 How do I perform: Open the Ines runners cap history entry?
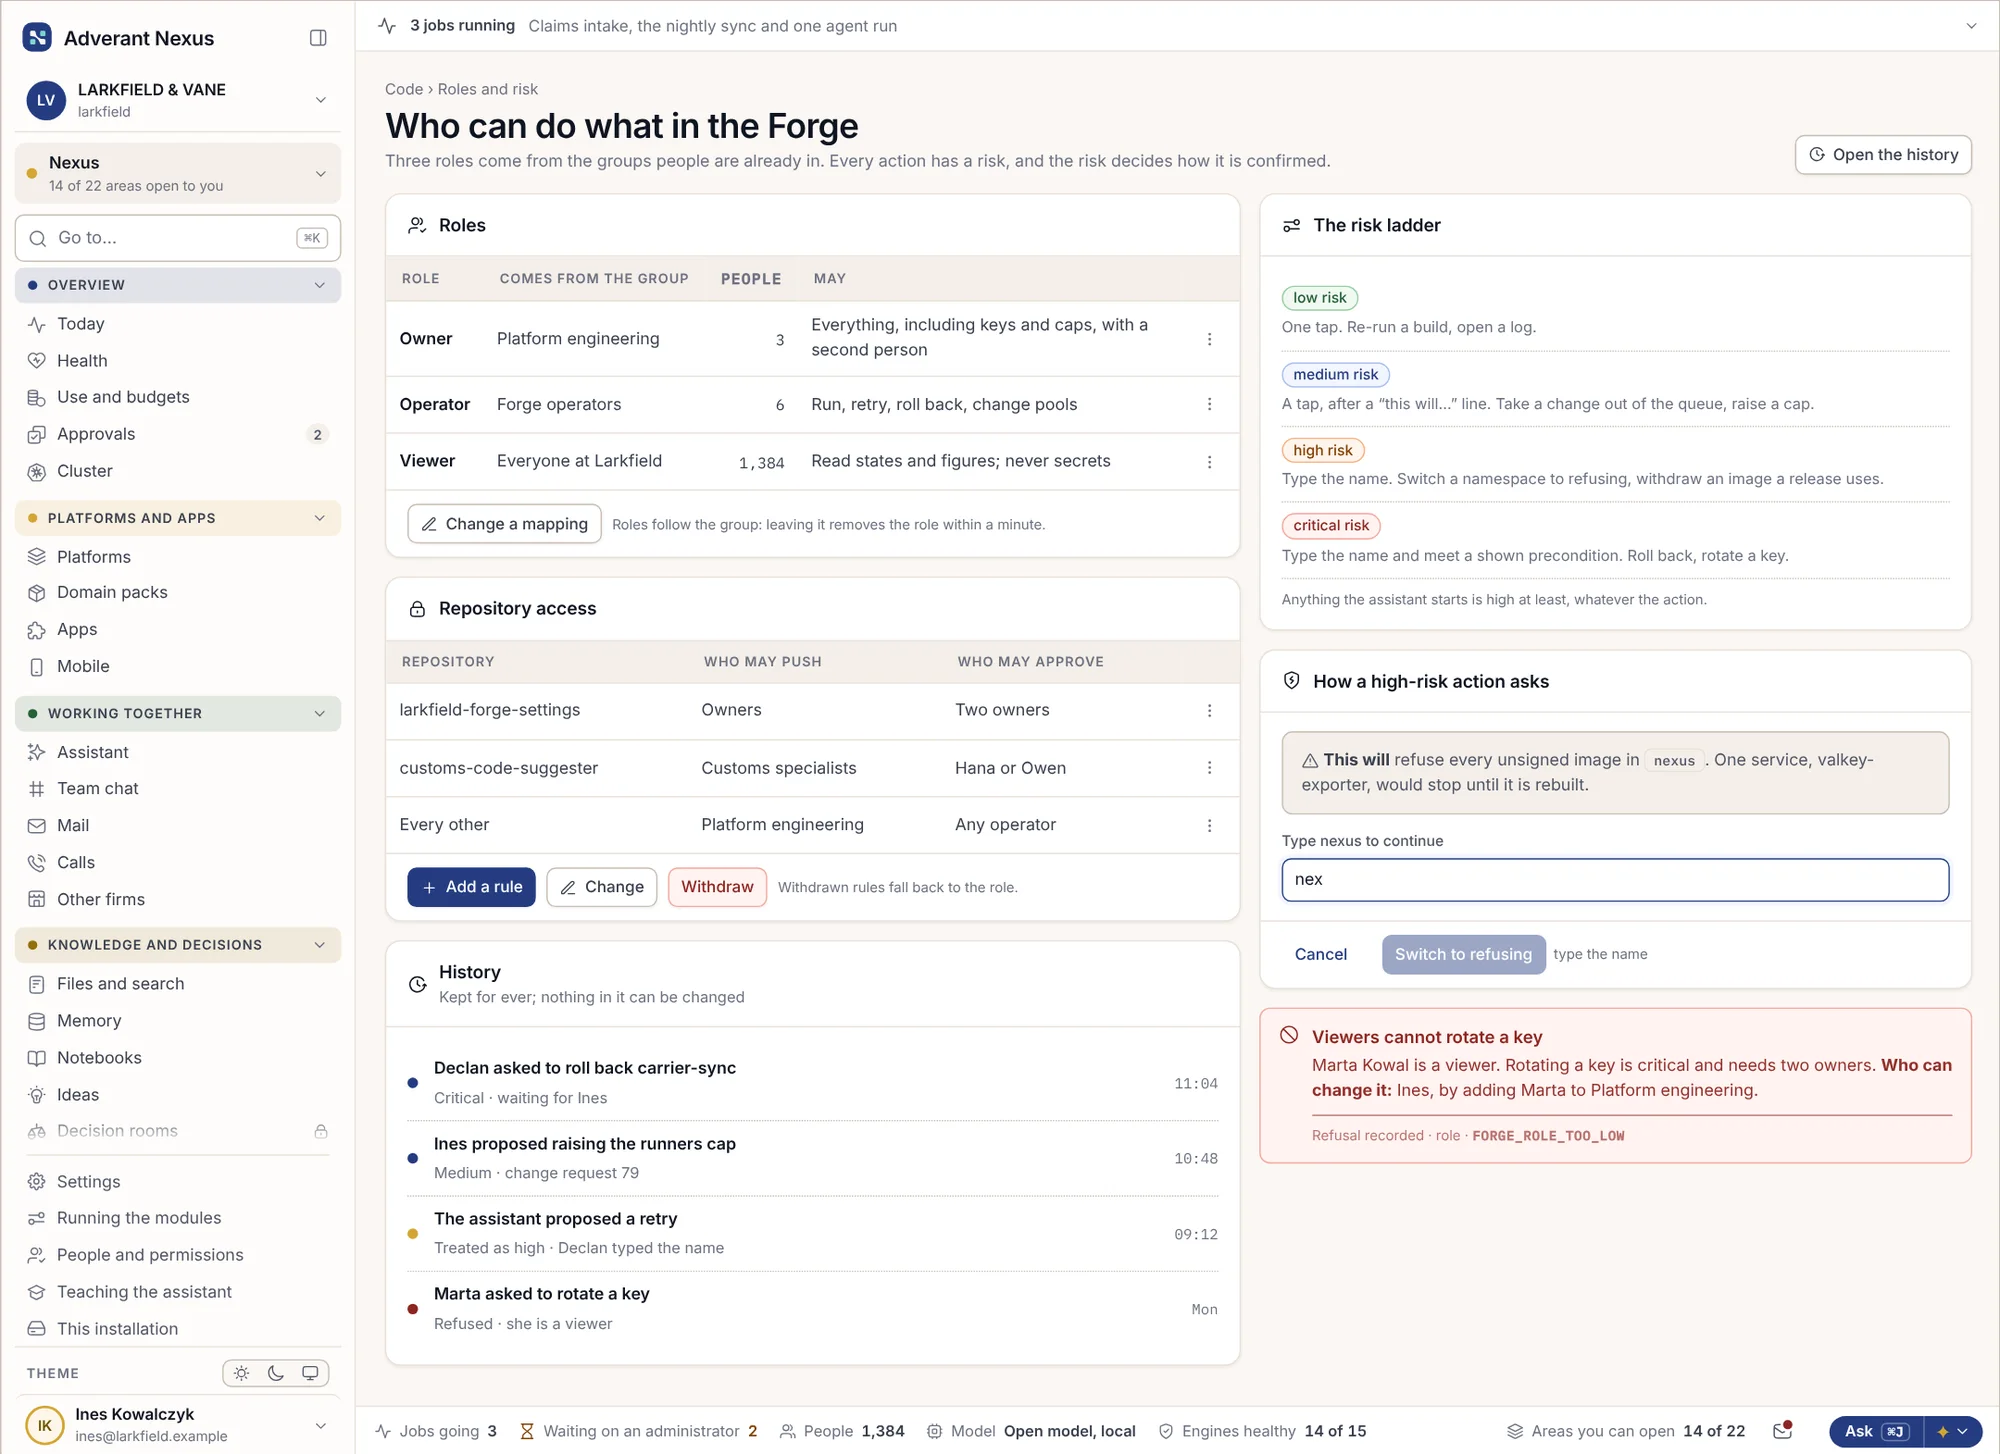(x=812, y=1158)
